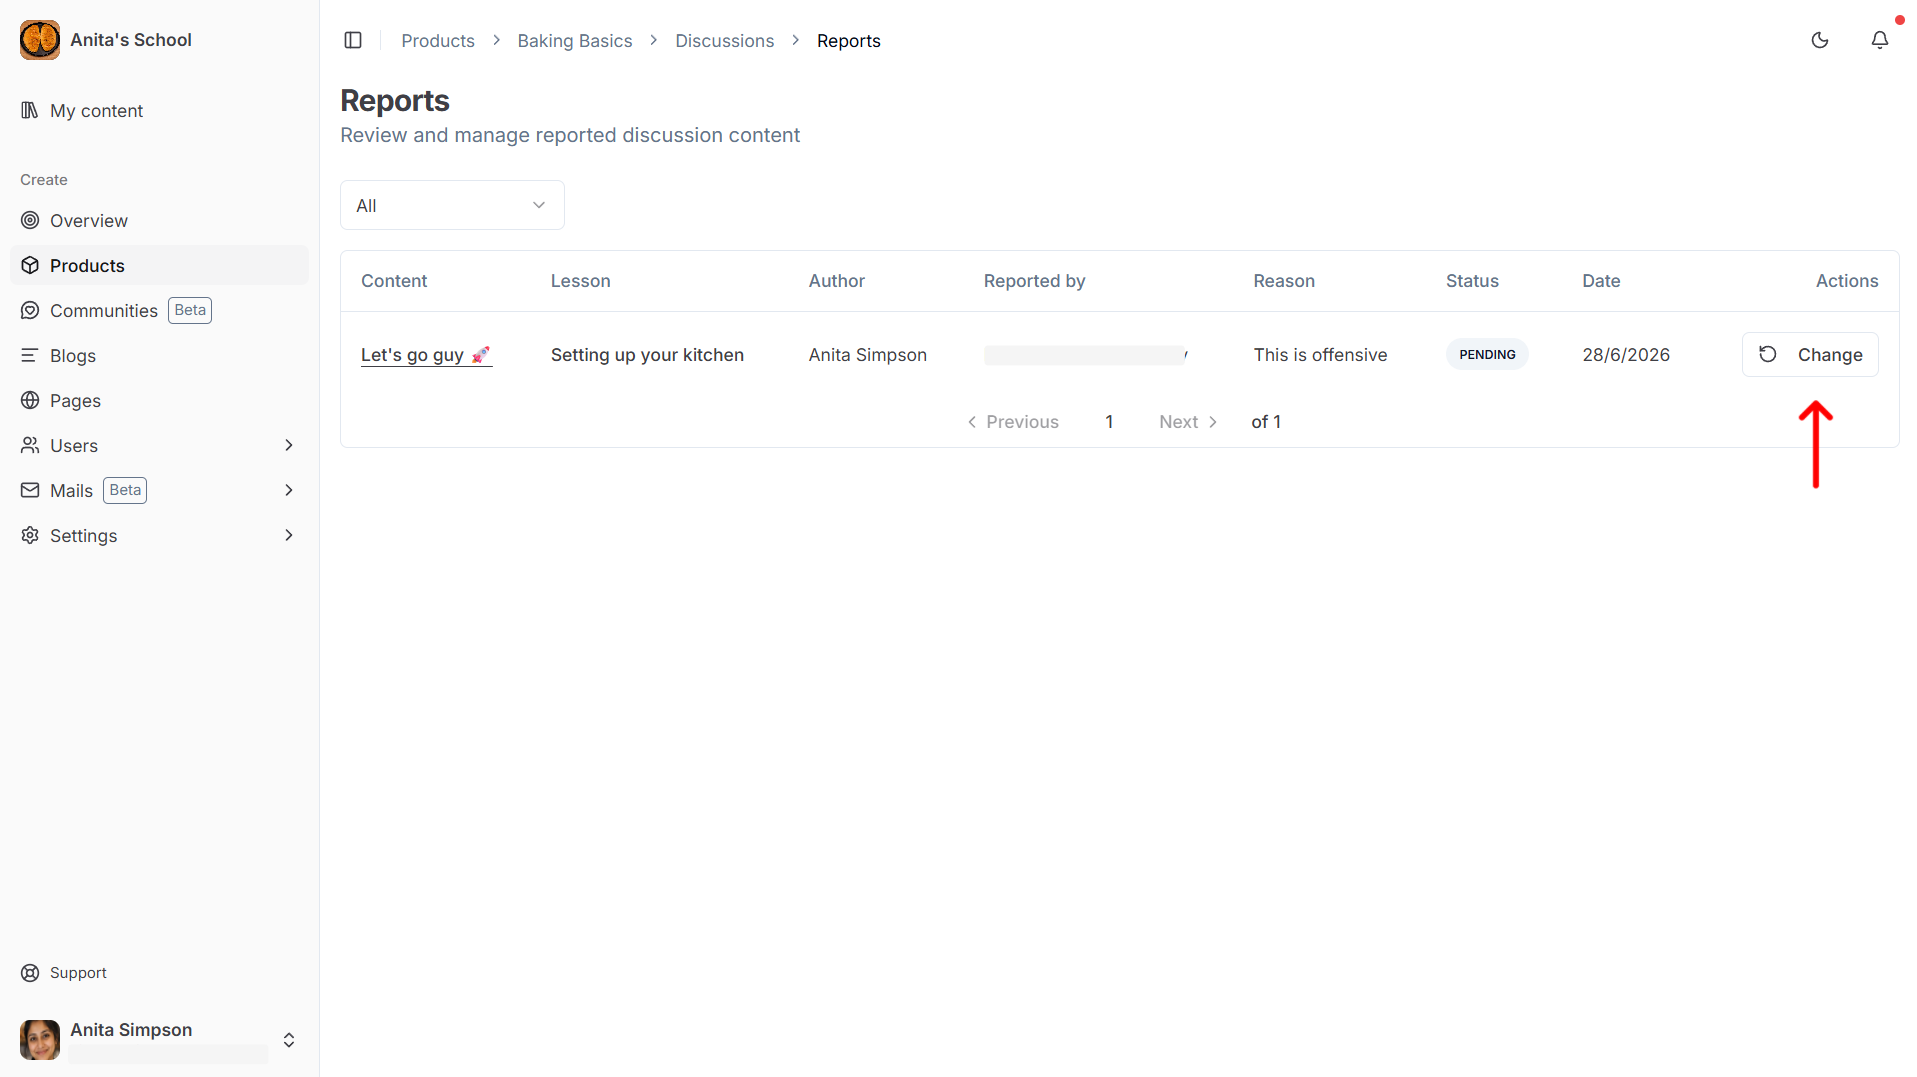Click the Mails envelope icon
The image size is (1917, 1077).
click(x=30, y=490)
